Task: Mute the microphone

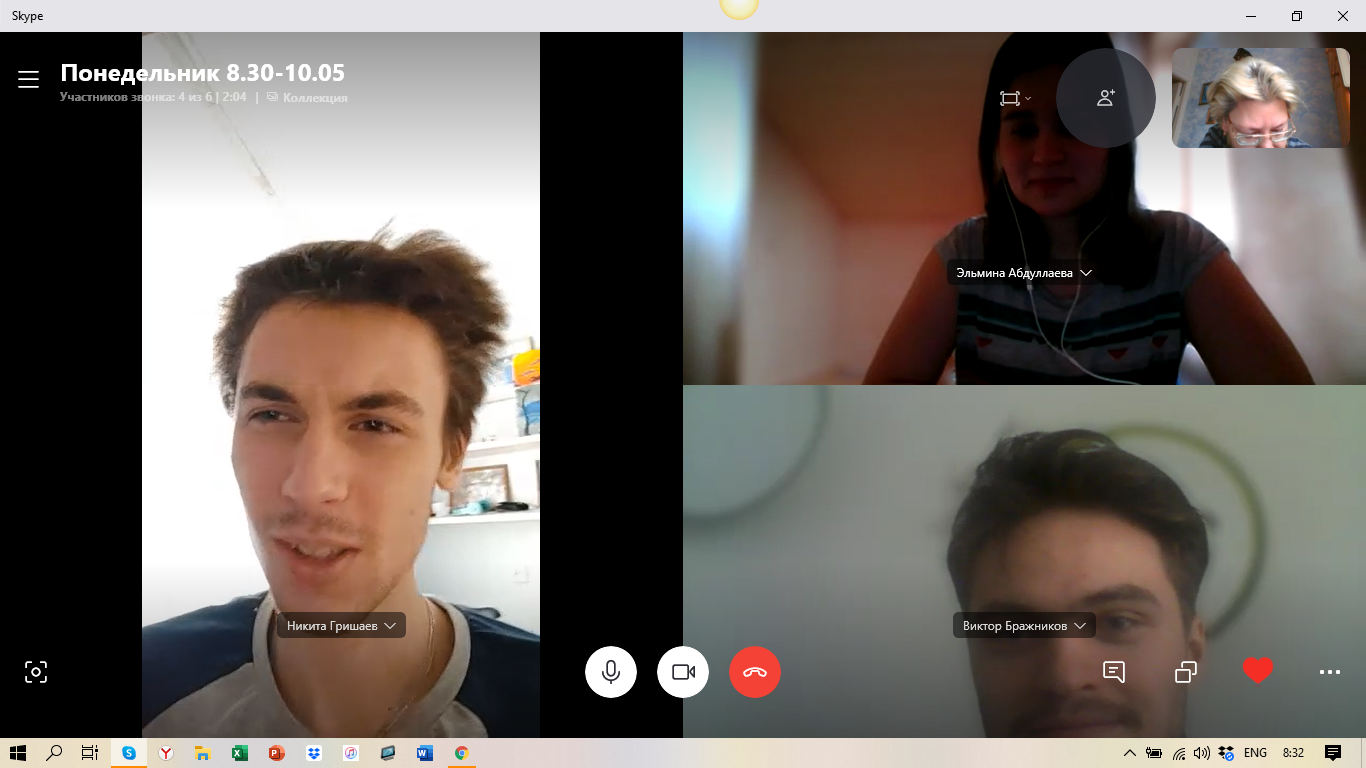Action: (x=611, y=672)
